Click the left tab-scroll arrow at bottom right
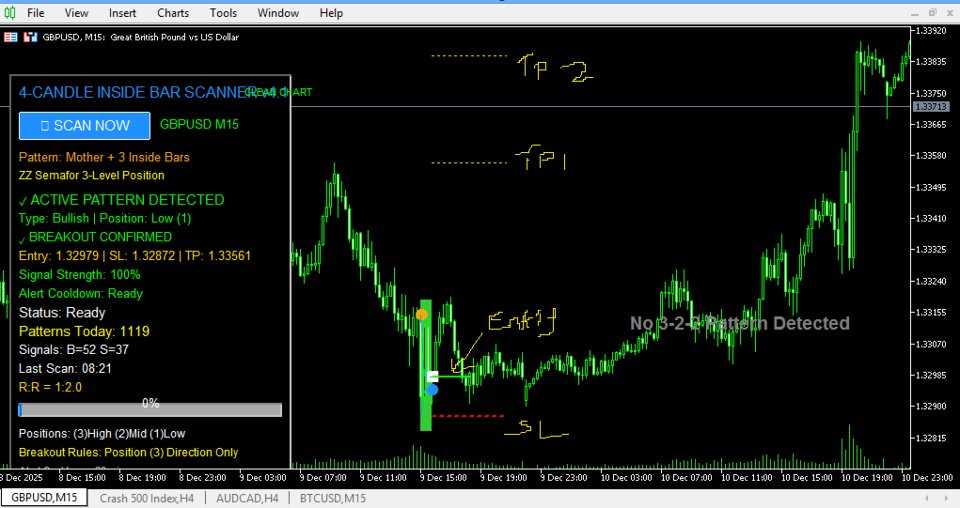The image size is (960, 508). click(927, 498)
